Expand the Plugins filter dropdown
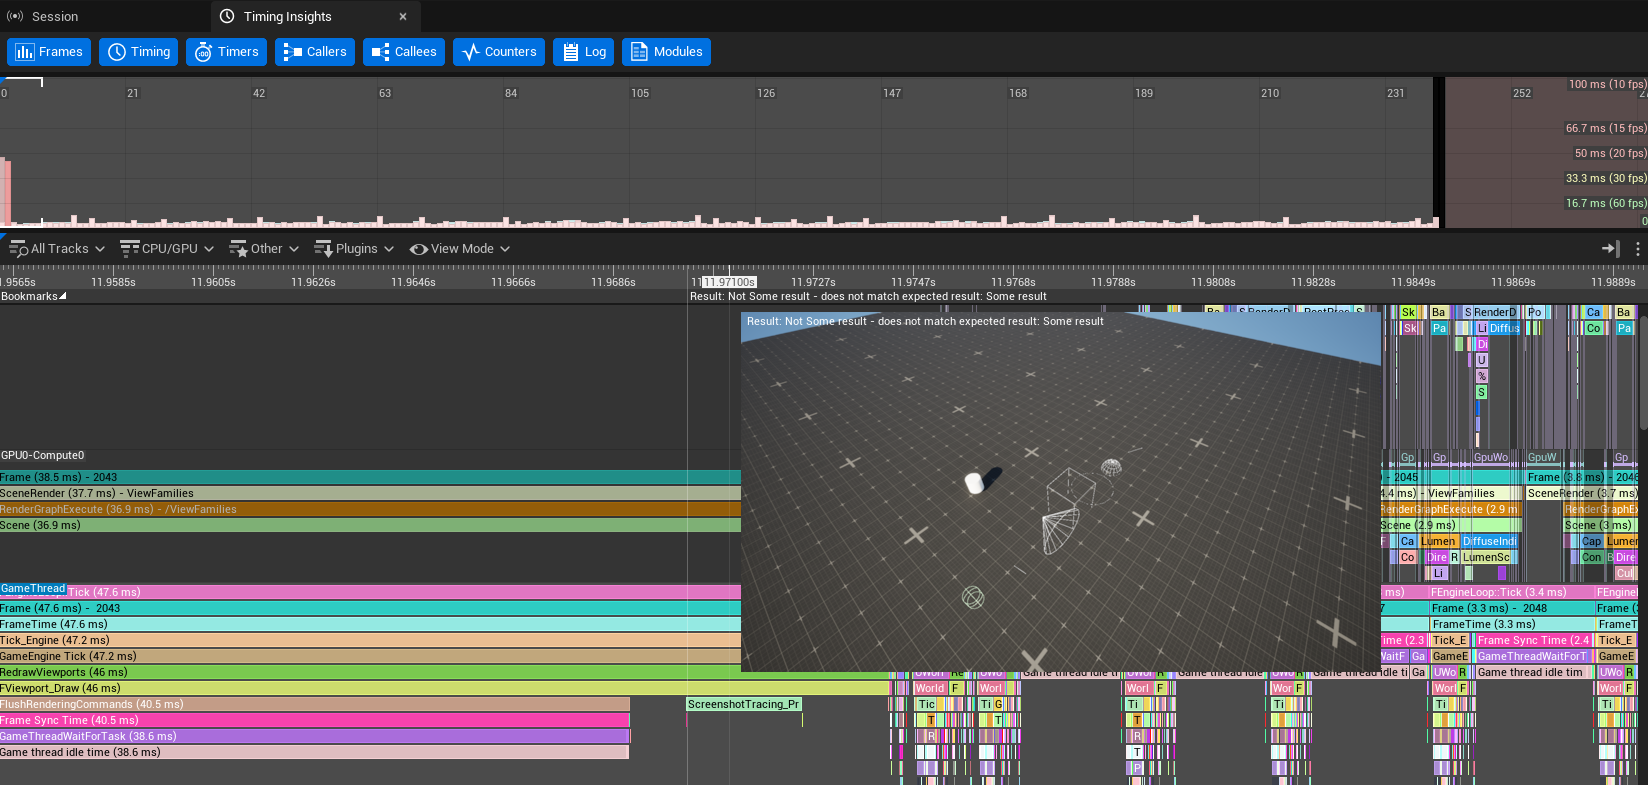Image resolution: width=1648 pixels, height=785 pixels. [354, 249]
